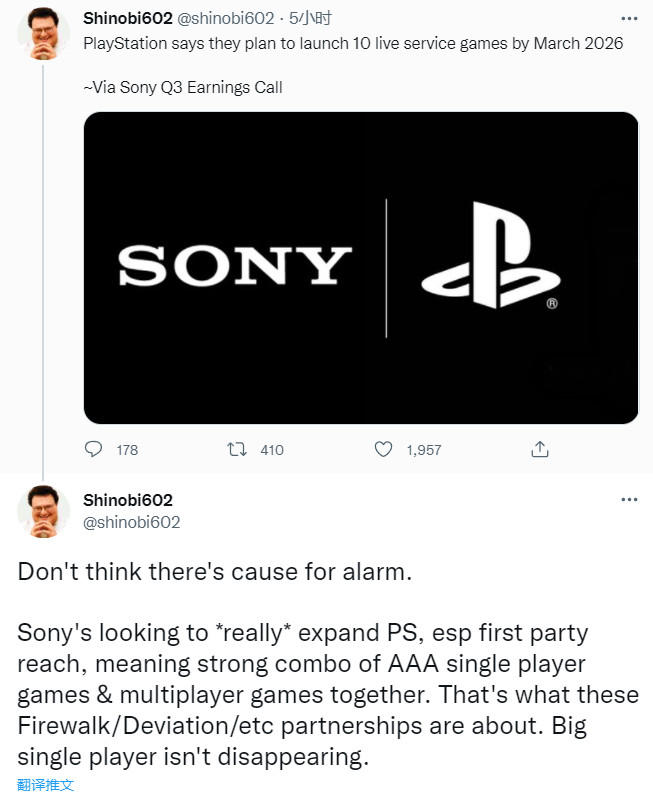Click the first tweet text about live service games
The height and width of the screenshot is (803, 653).
353,43
